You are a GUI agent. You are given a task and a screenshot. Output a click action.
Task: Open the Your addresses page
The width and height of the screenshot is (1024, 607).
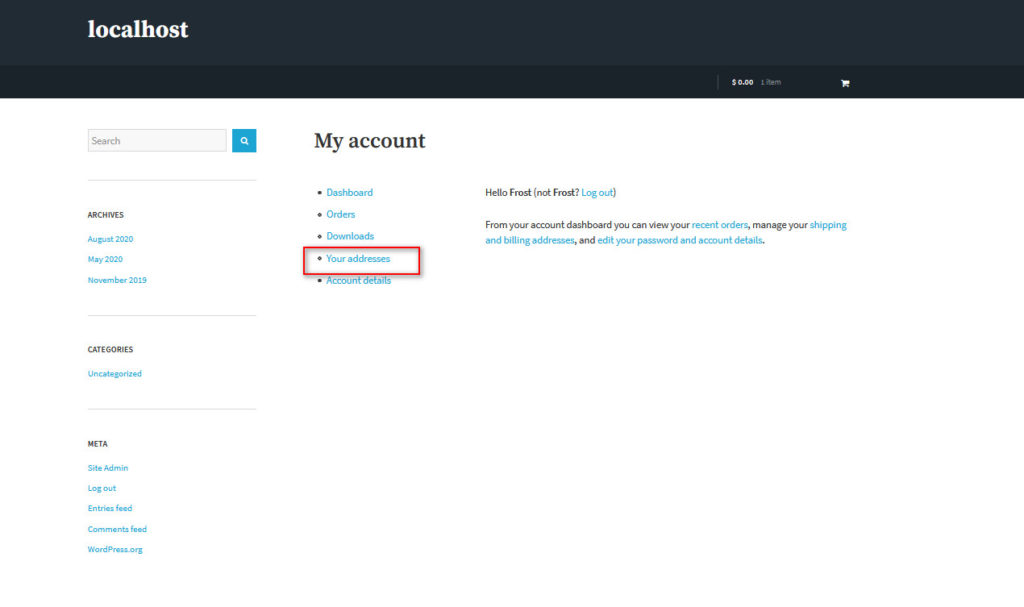(358, 258)
